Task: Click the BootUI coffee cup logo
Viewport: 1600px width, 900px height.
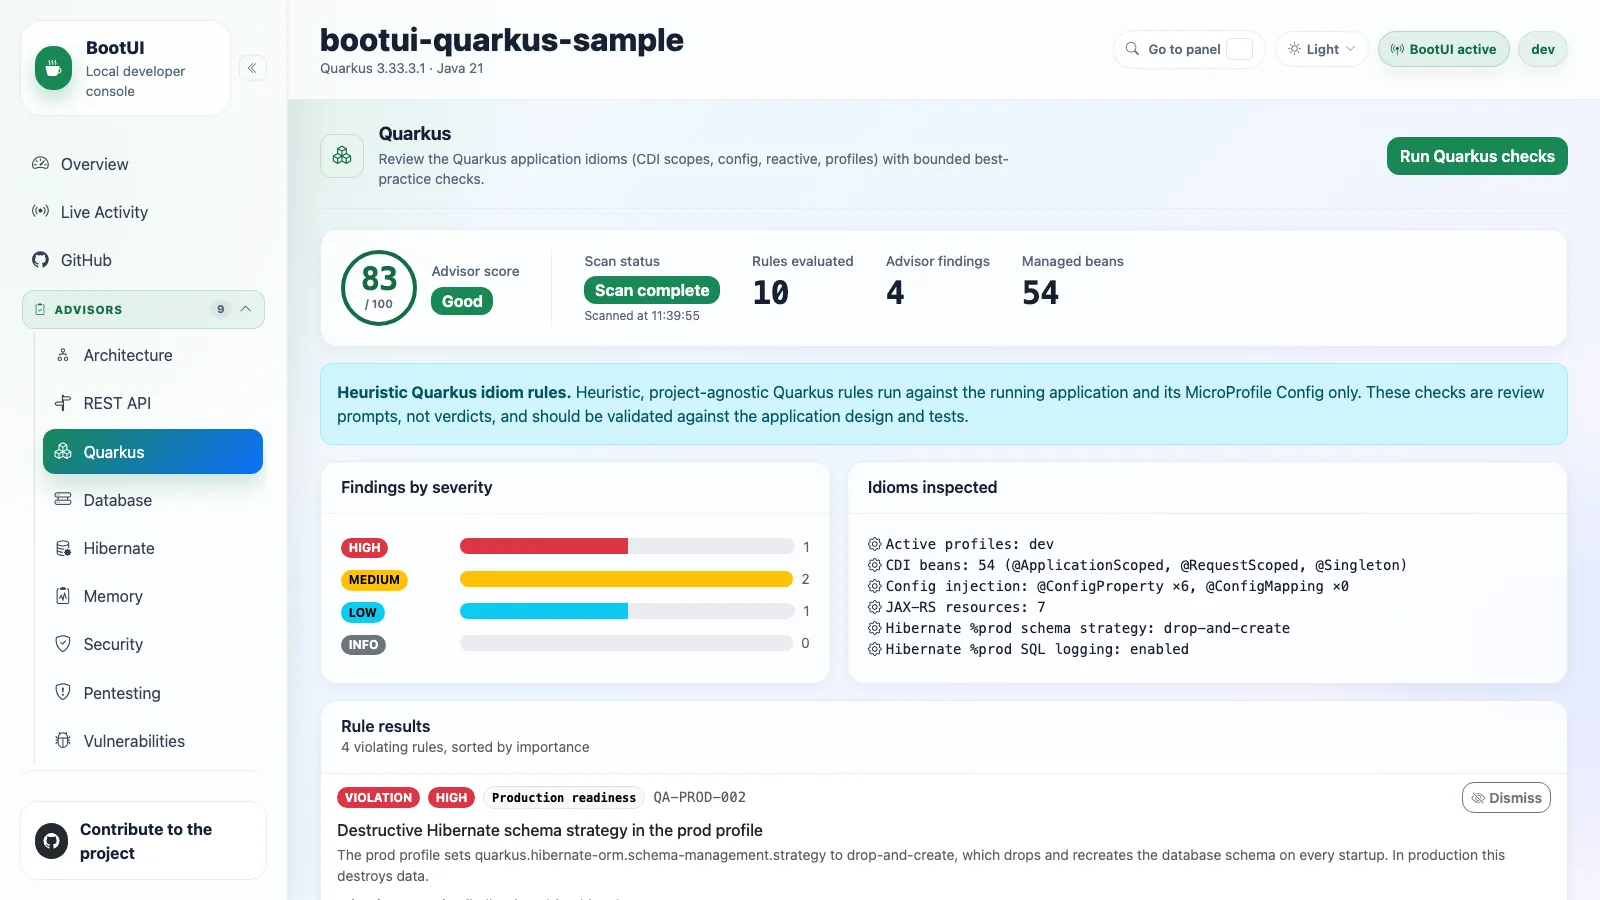Action: 53,68
